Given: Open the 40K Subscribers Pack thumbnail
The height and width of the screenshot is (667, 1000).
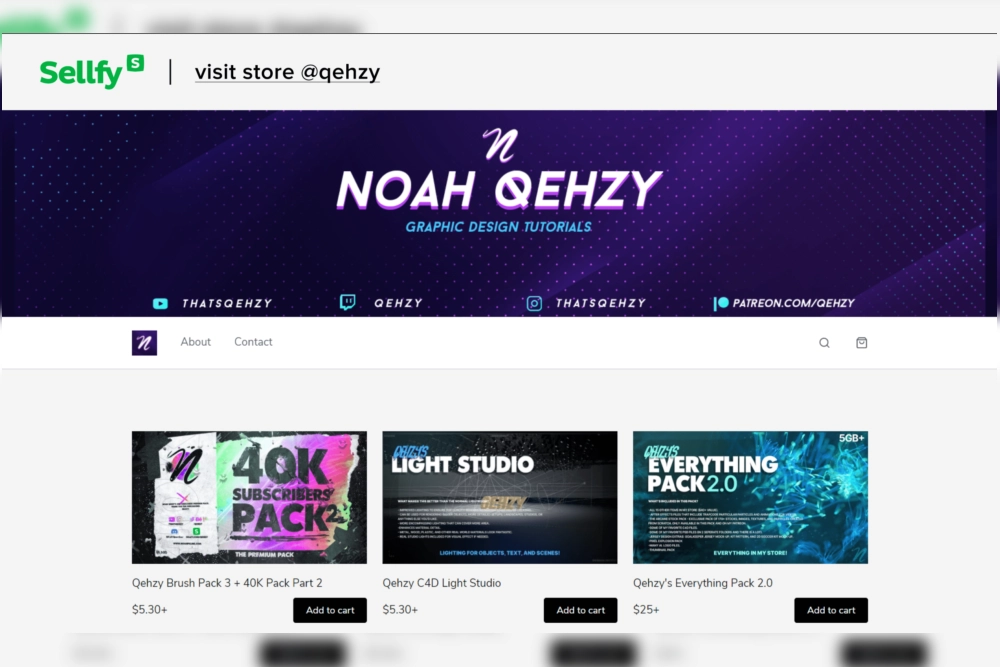Looking at the screenshot, I should tap(249, 497).
